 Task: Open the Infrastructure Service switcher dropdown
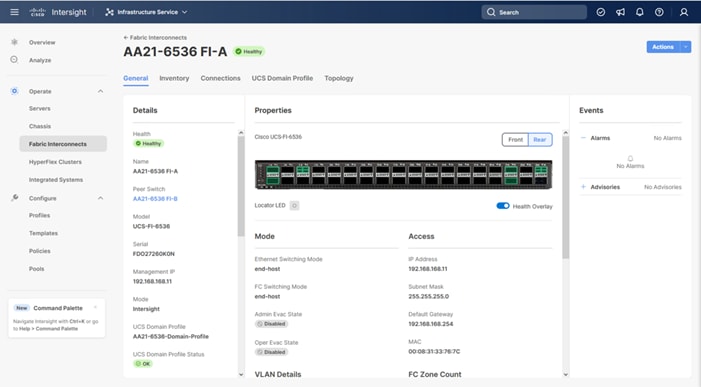[146, 12]
